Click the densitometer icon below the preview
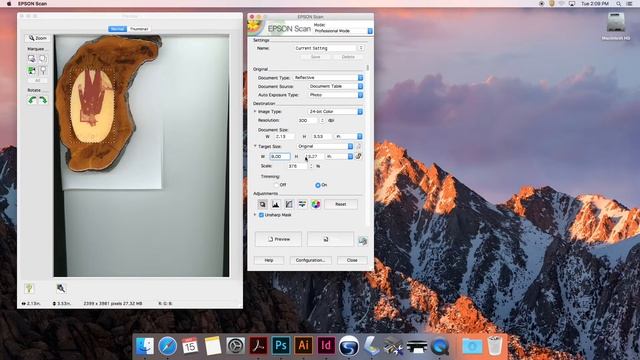Image resolution: width=640 pixels, height=360 pixels. tap(61, 288)
